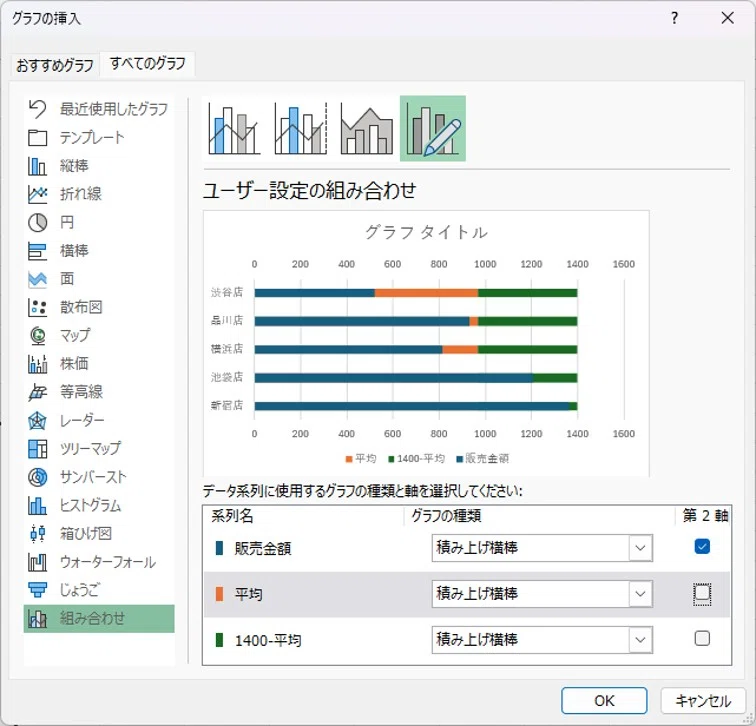Click the blue swatch beside 販売金額
The width and height of the screenshot is (756, 726).
click(219, 548)
